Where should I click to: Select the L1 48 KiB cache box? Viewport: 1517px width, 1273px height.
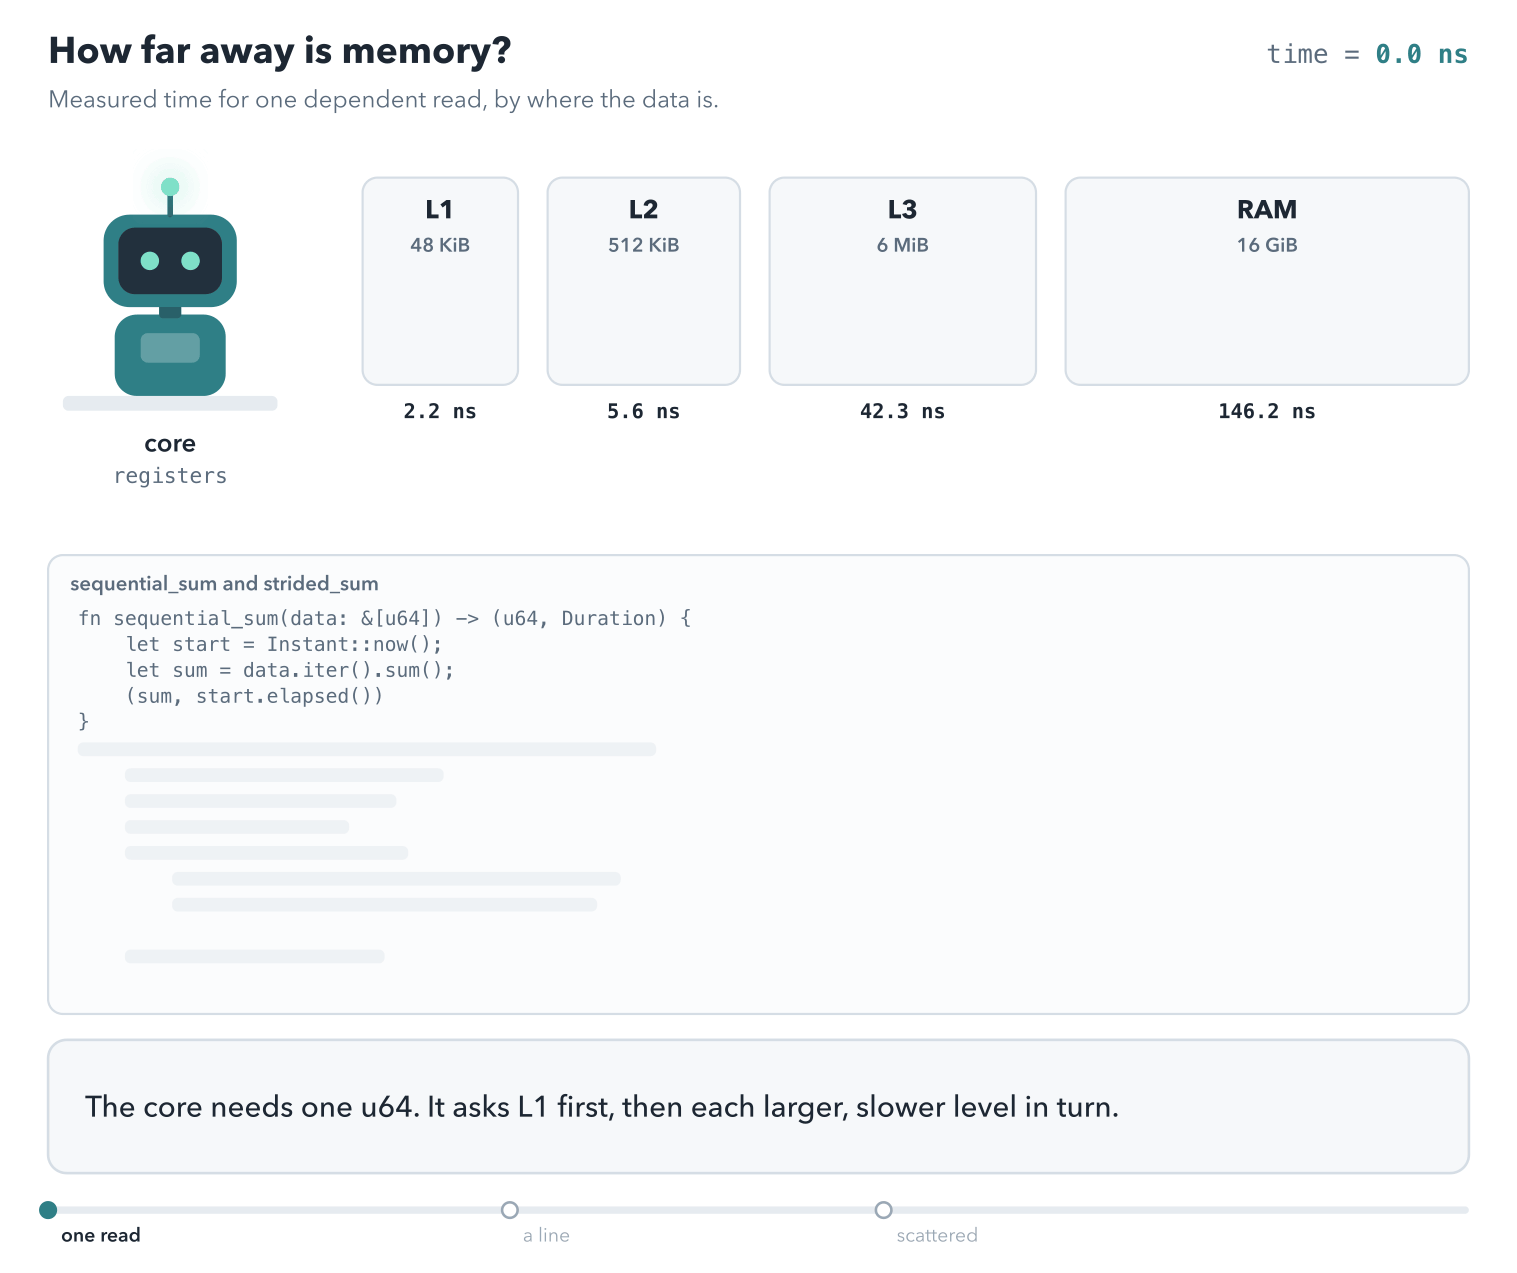440,281
